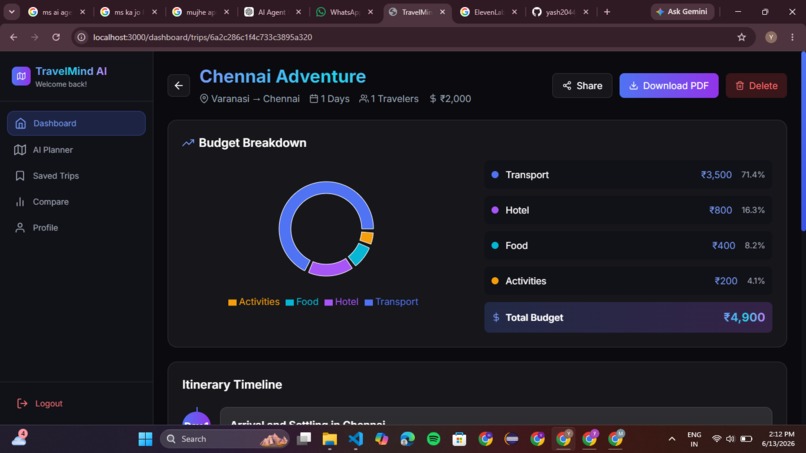
Task: Click the teal Food segment of donut chart
Action: [x=359, y=254]
